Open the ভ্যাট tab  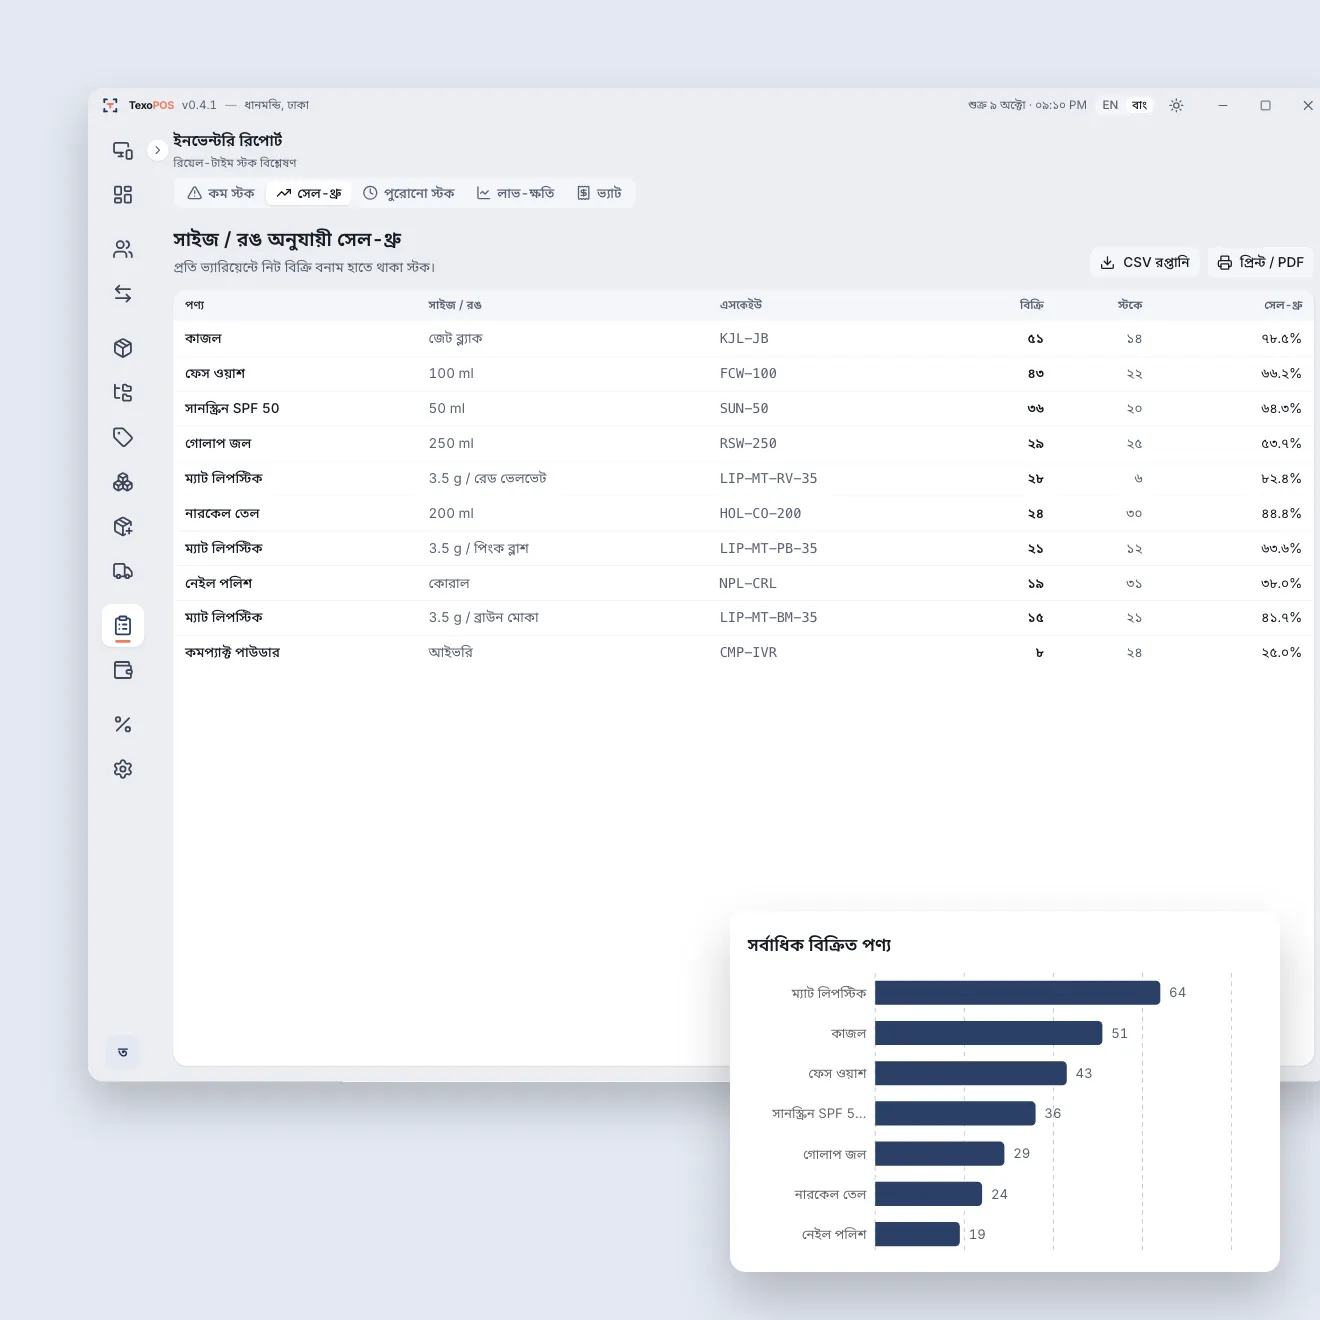point(599,193)
